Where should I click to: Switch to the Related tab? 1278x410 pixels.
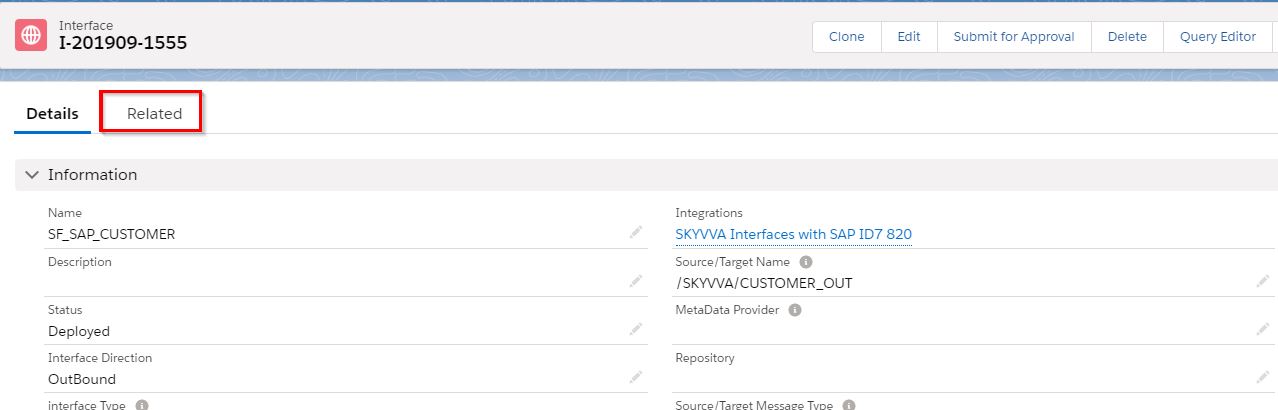click(x=154, y=114)
